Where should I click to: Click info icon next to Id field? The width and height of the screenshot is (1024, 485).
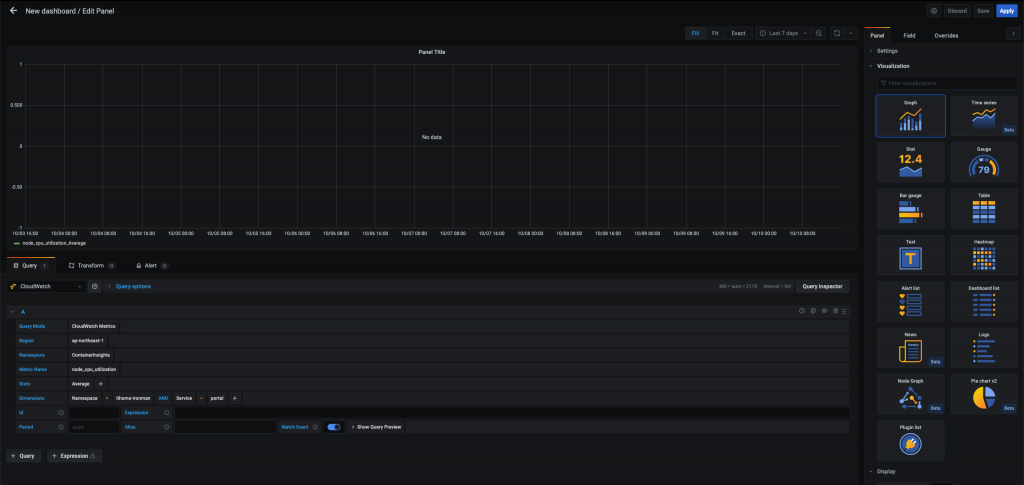click(x=61, y=413)
